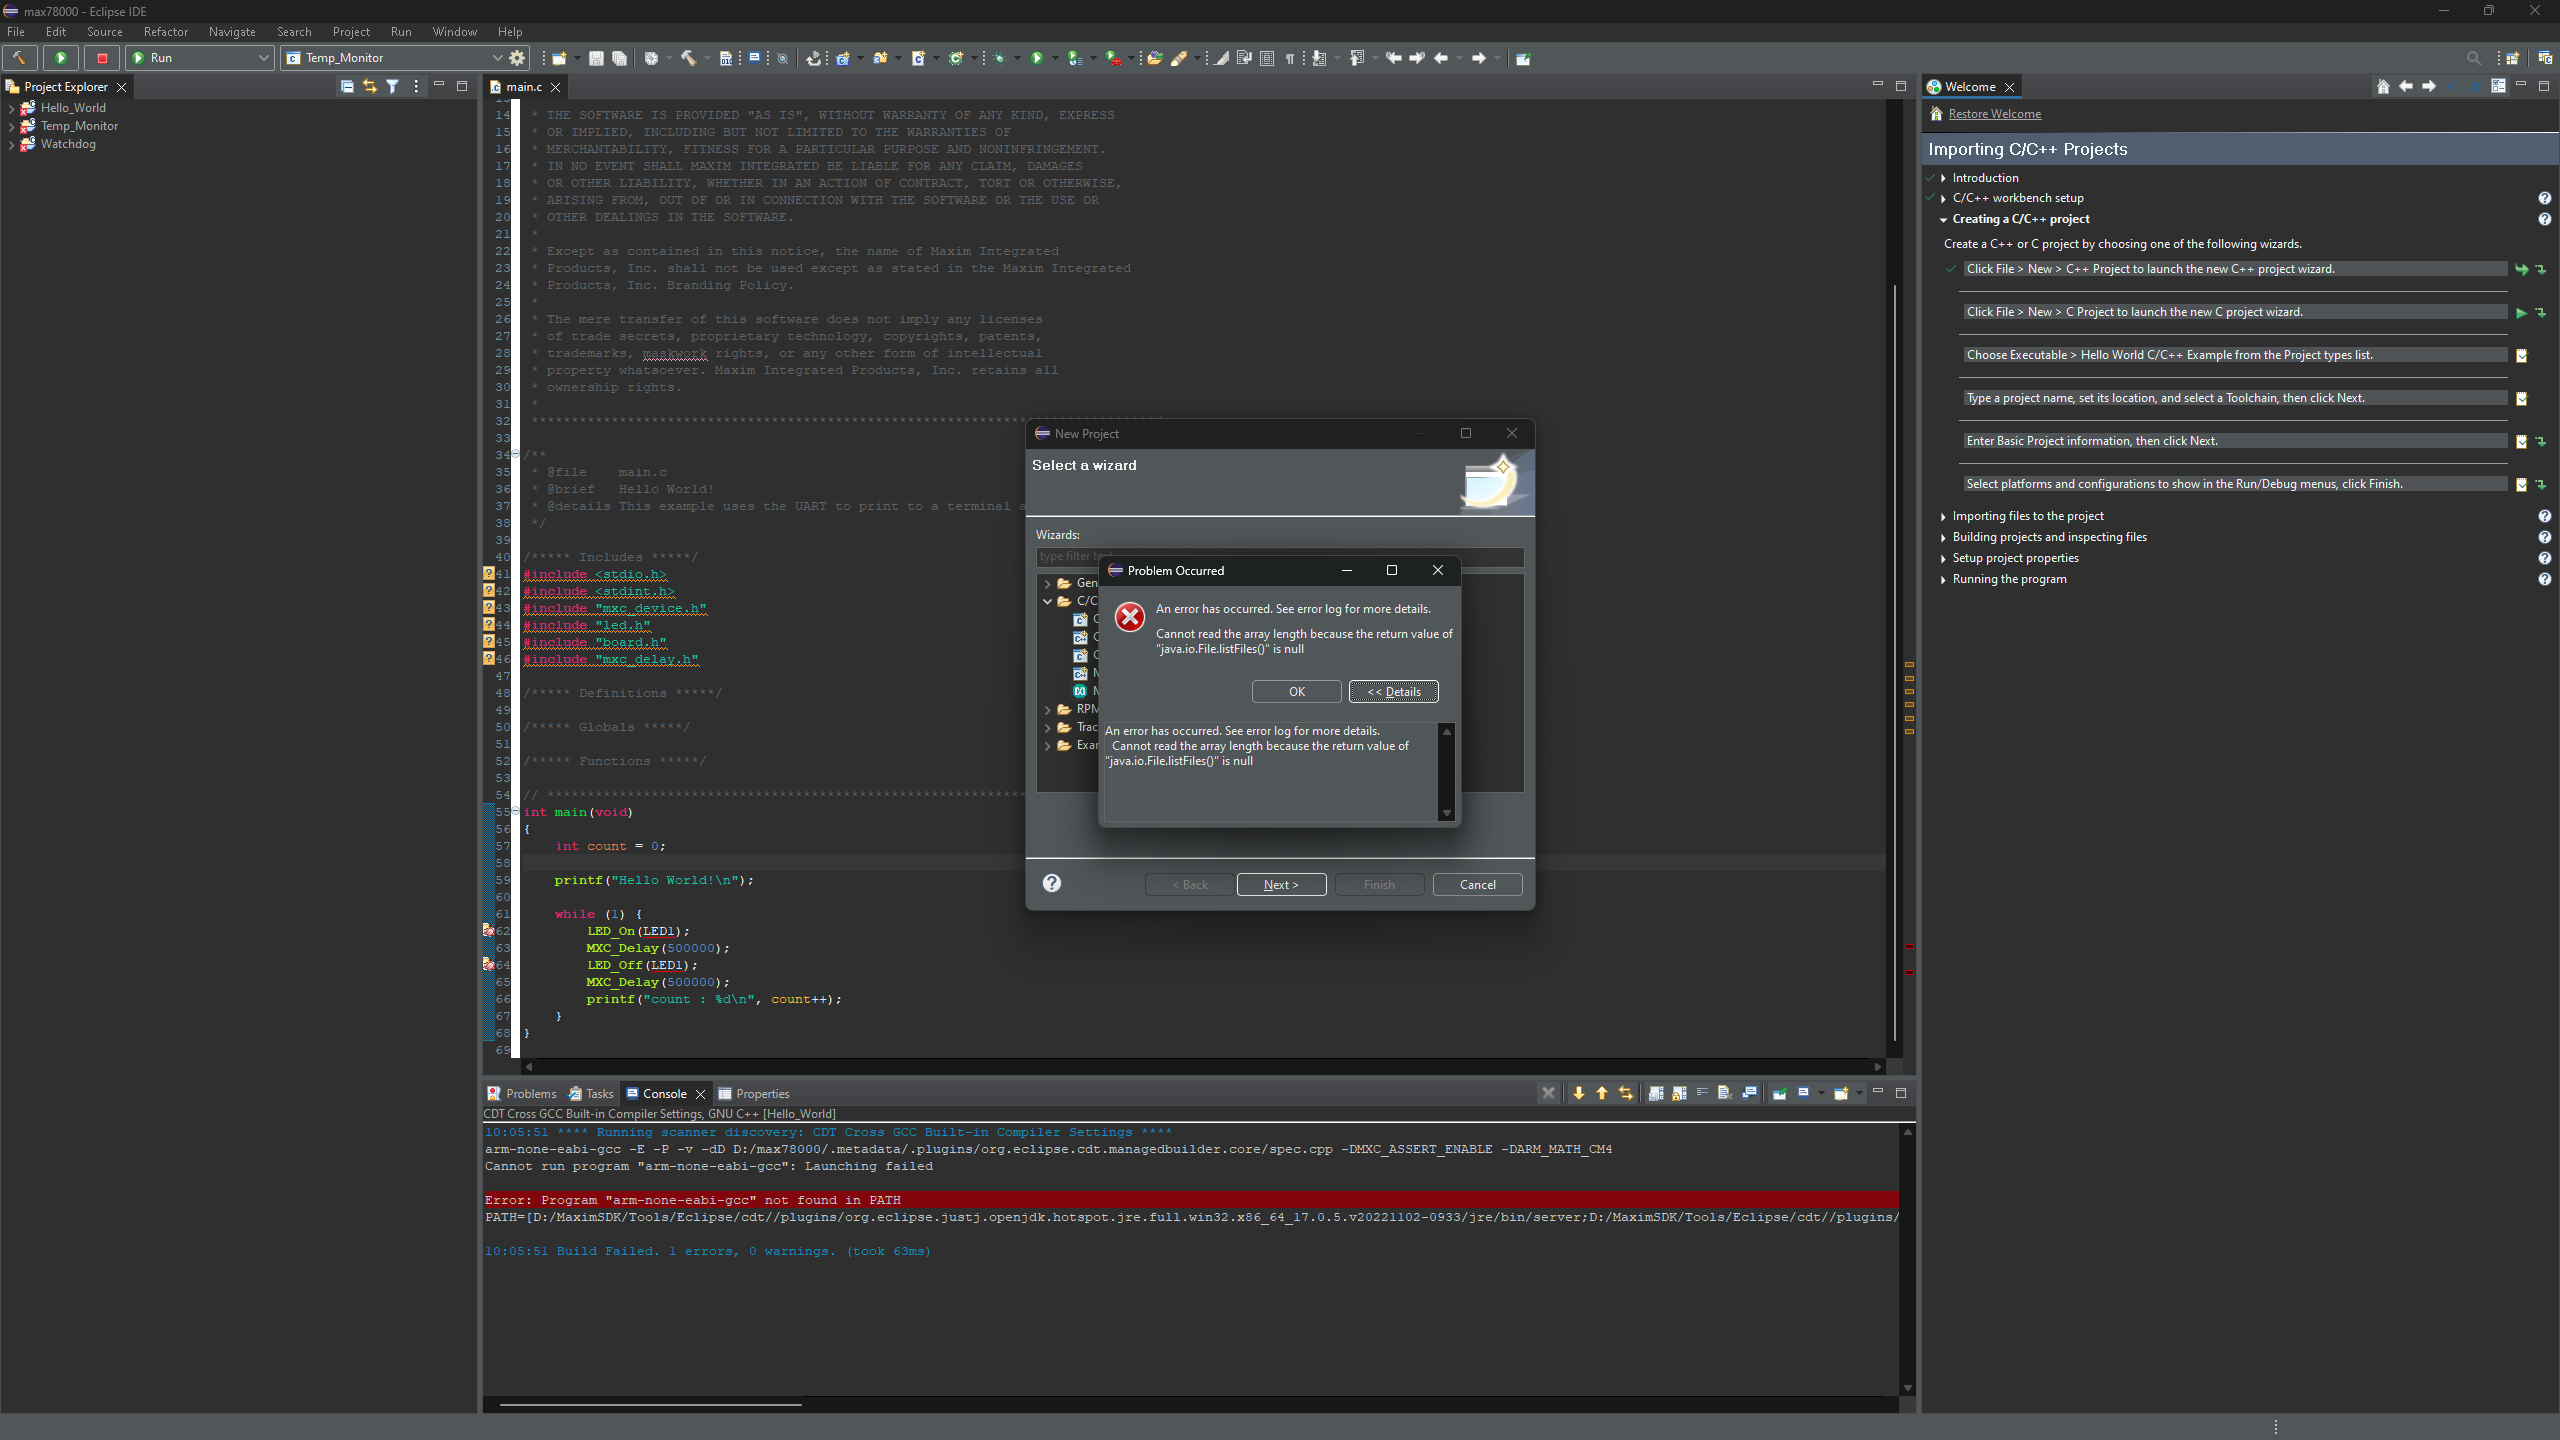Viewport: 2560px width, 1440px height.
Task: Launch the program with the green Run icon
Action: 1037,57
